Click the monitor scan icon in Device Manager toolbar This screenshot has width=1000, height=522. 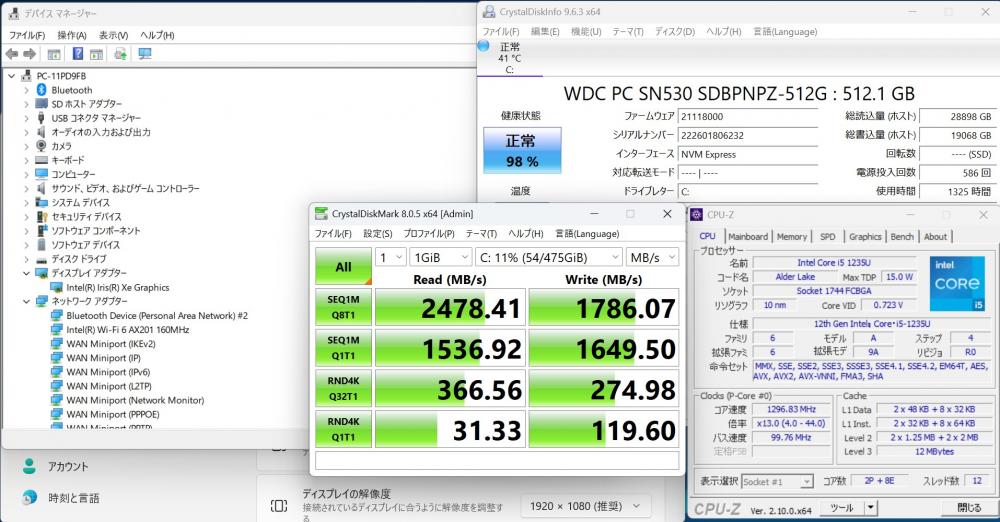click(x=145, y=54)
